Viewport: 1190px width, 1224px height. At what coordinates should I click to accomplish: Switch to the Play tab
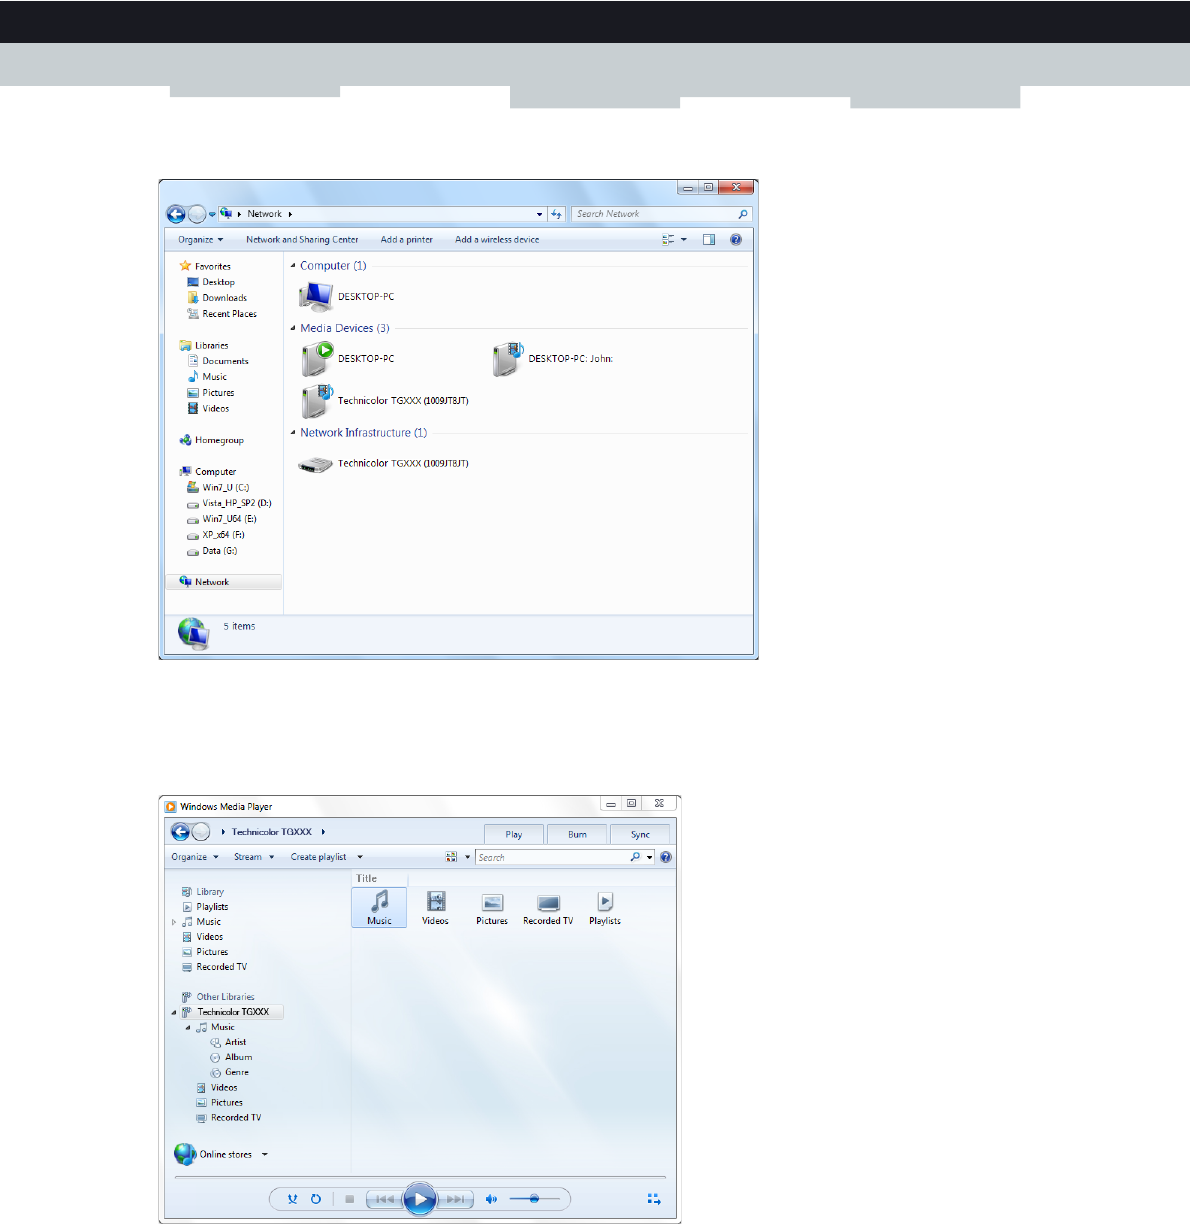coord(514,835)
